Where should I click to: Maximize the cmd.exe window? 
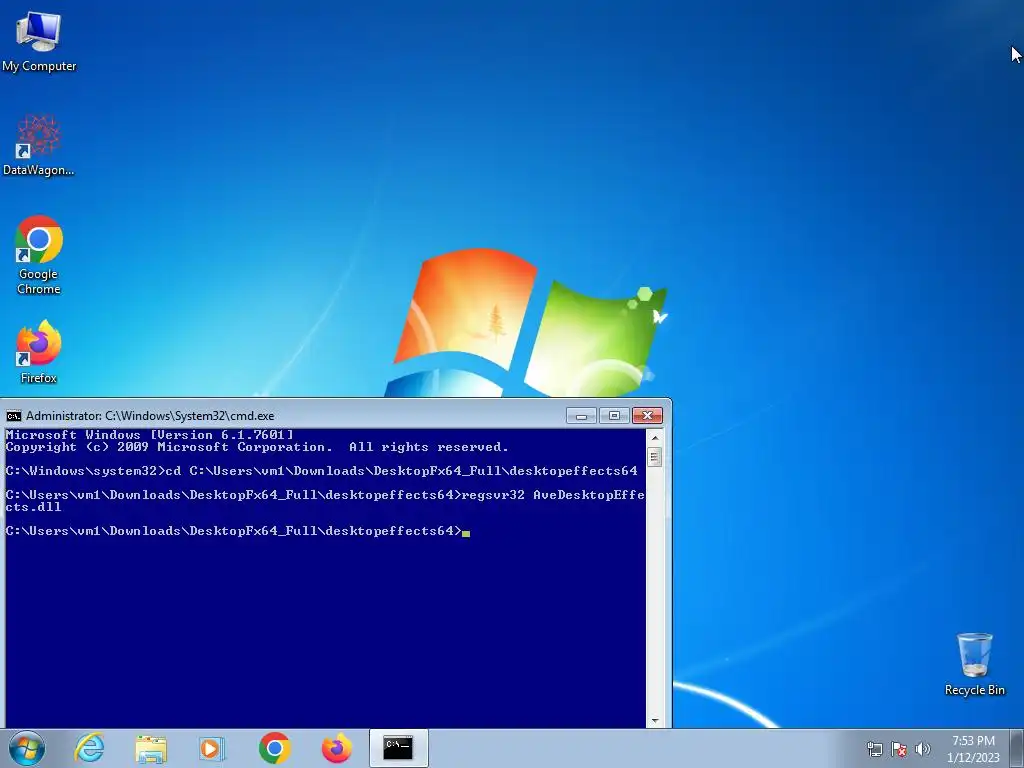(614, 415)
